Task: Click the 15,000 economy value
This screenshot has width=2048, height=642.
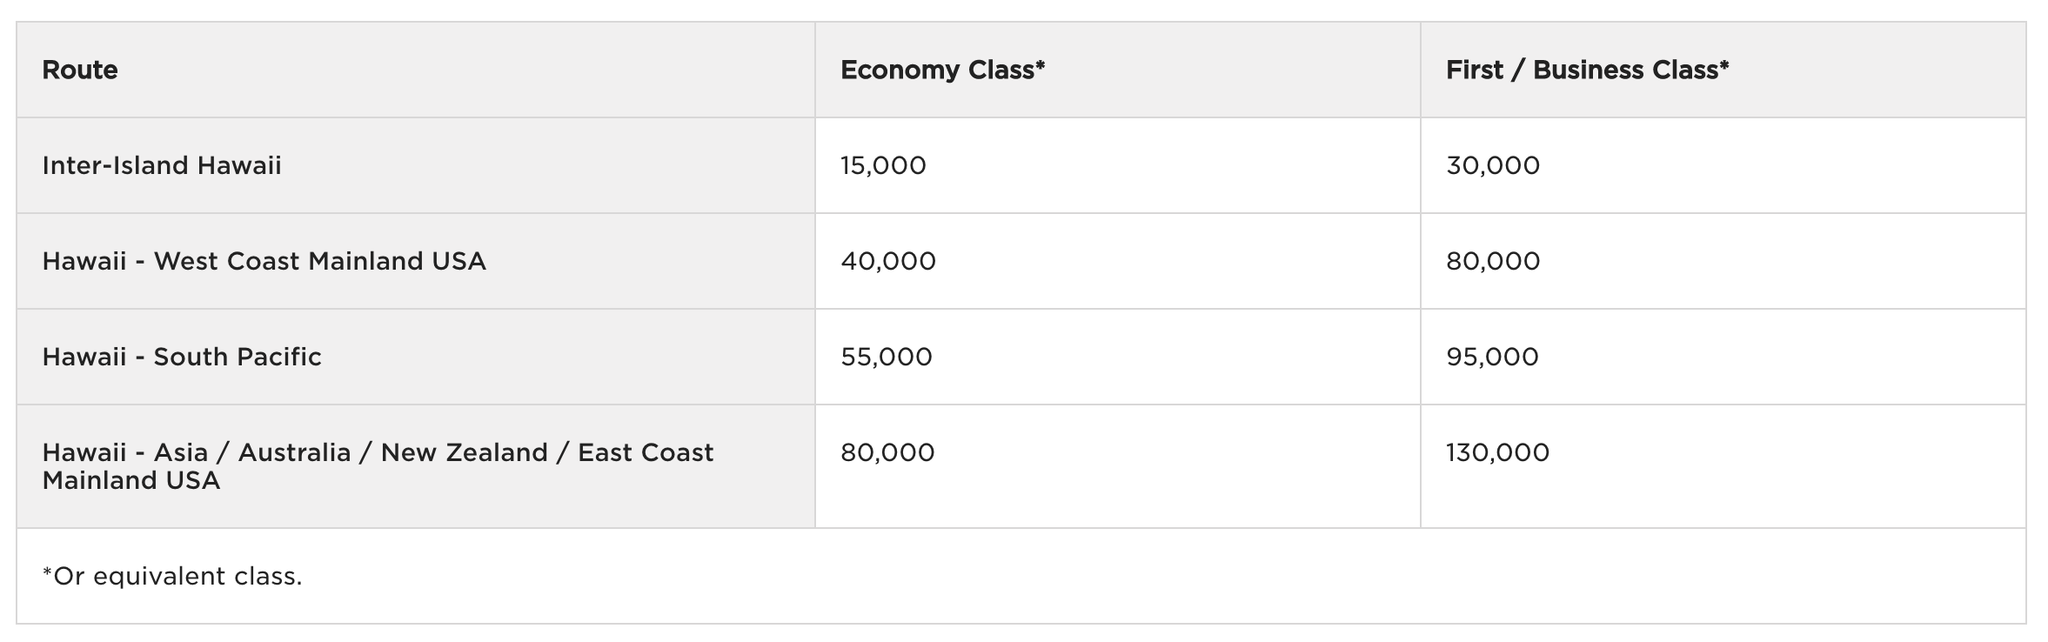Action: 883,166
